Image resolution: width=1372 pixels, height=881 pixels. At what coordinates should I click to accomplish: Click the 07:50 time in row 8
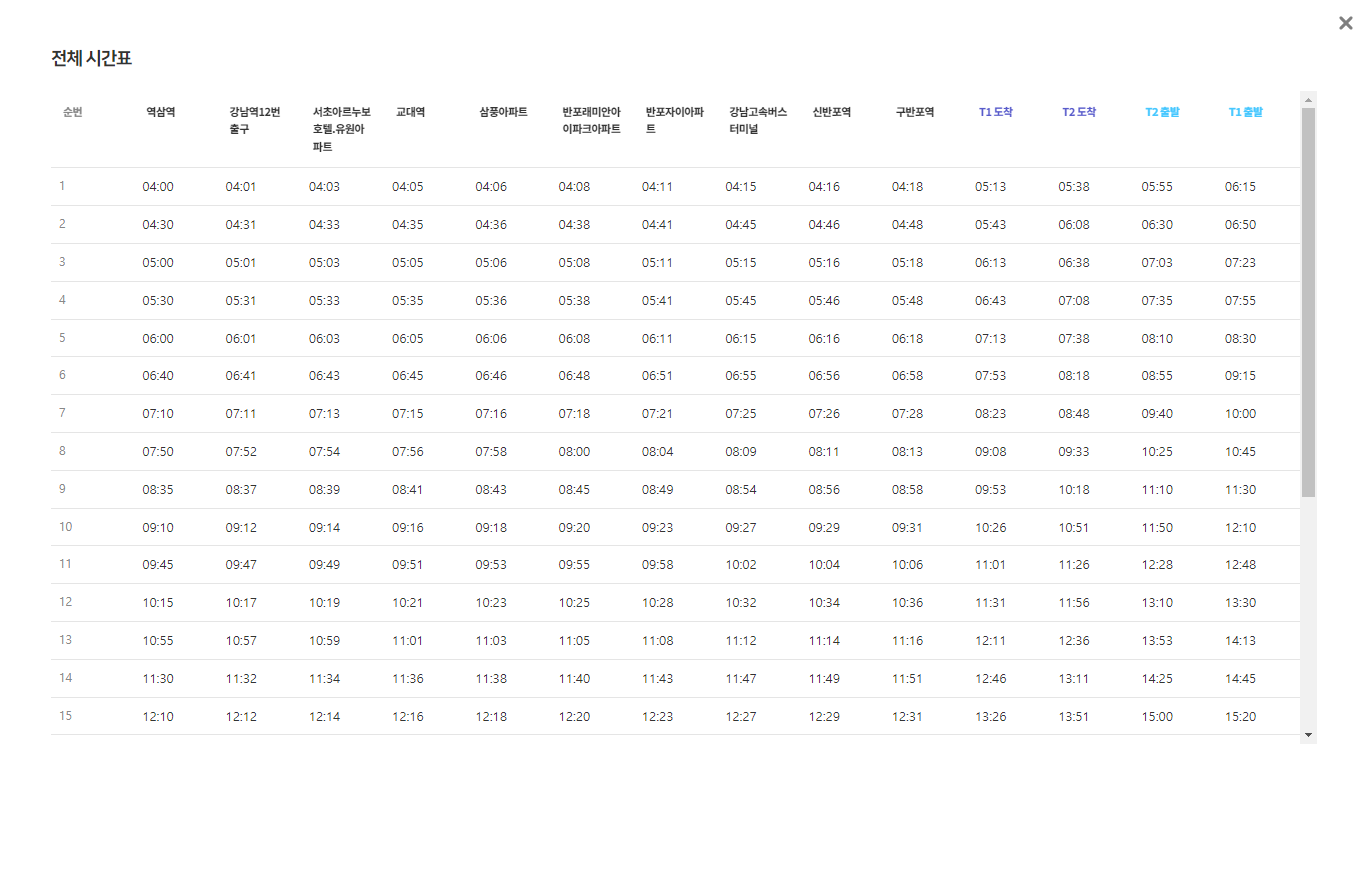[158, 452]
